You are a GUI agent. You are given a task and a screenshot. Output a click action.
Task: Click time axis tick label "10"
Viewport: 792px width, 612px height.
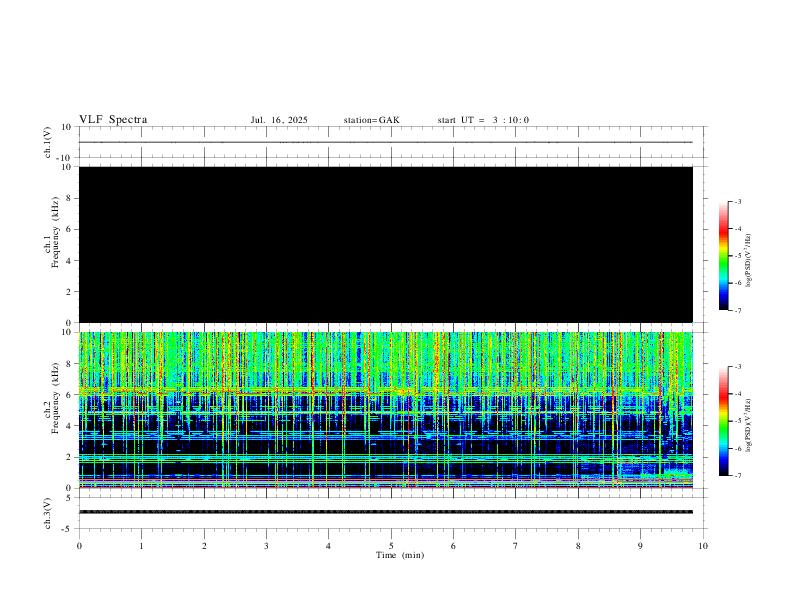703,546
